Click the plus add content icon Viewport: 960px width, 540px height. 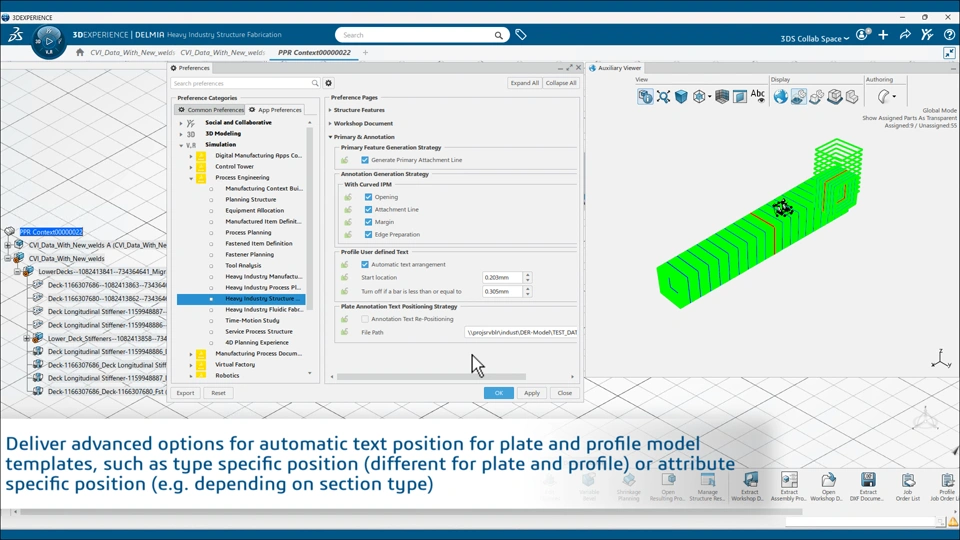point(883,35)
